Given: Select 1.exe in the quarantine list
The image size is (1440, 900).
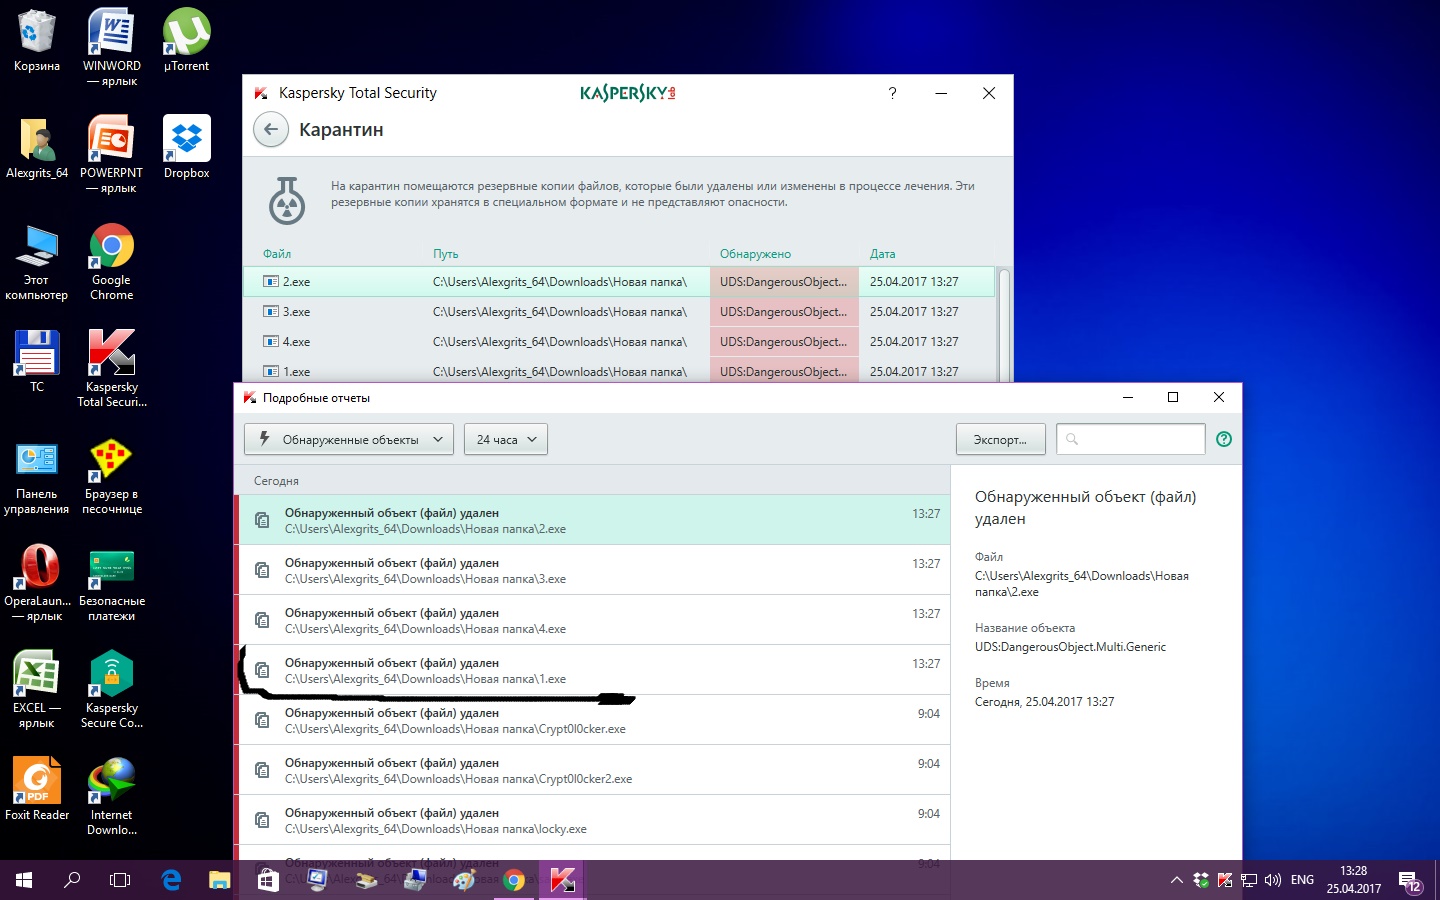Looking at the screenshot, I should tap(619, 370).
